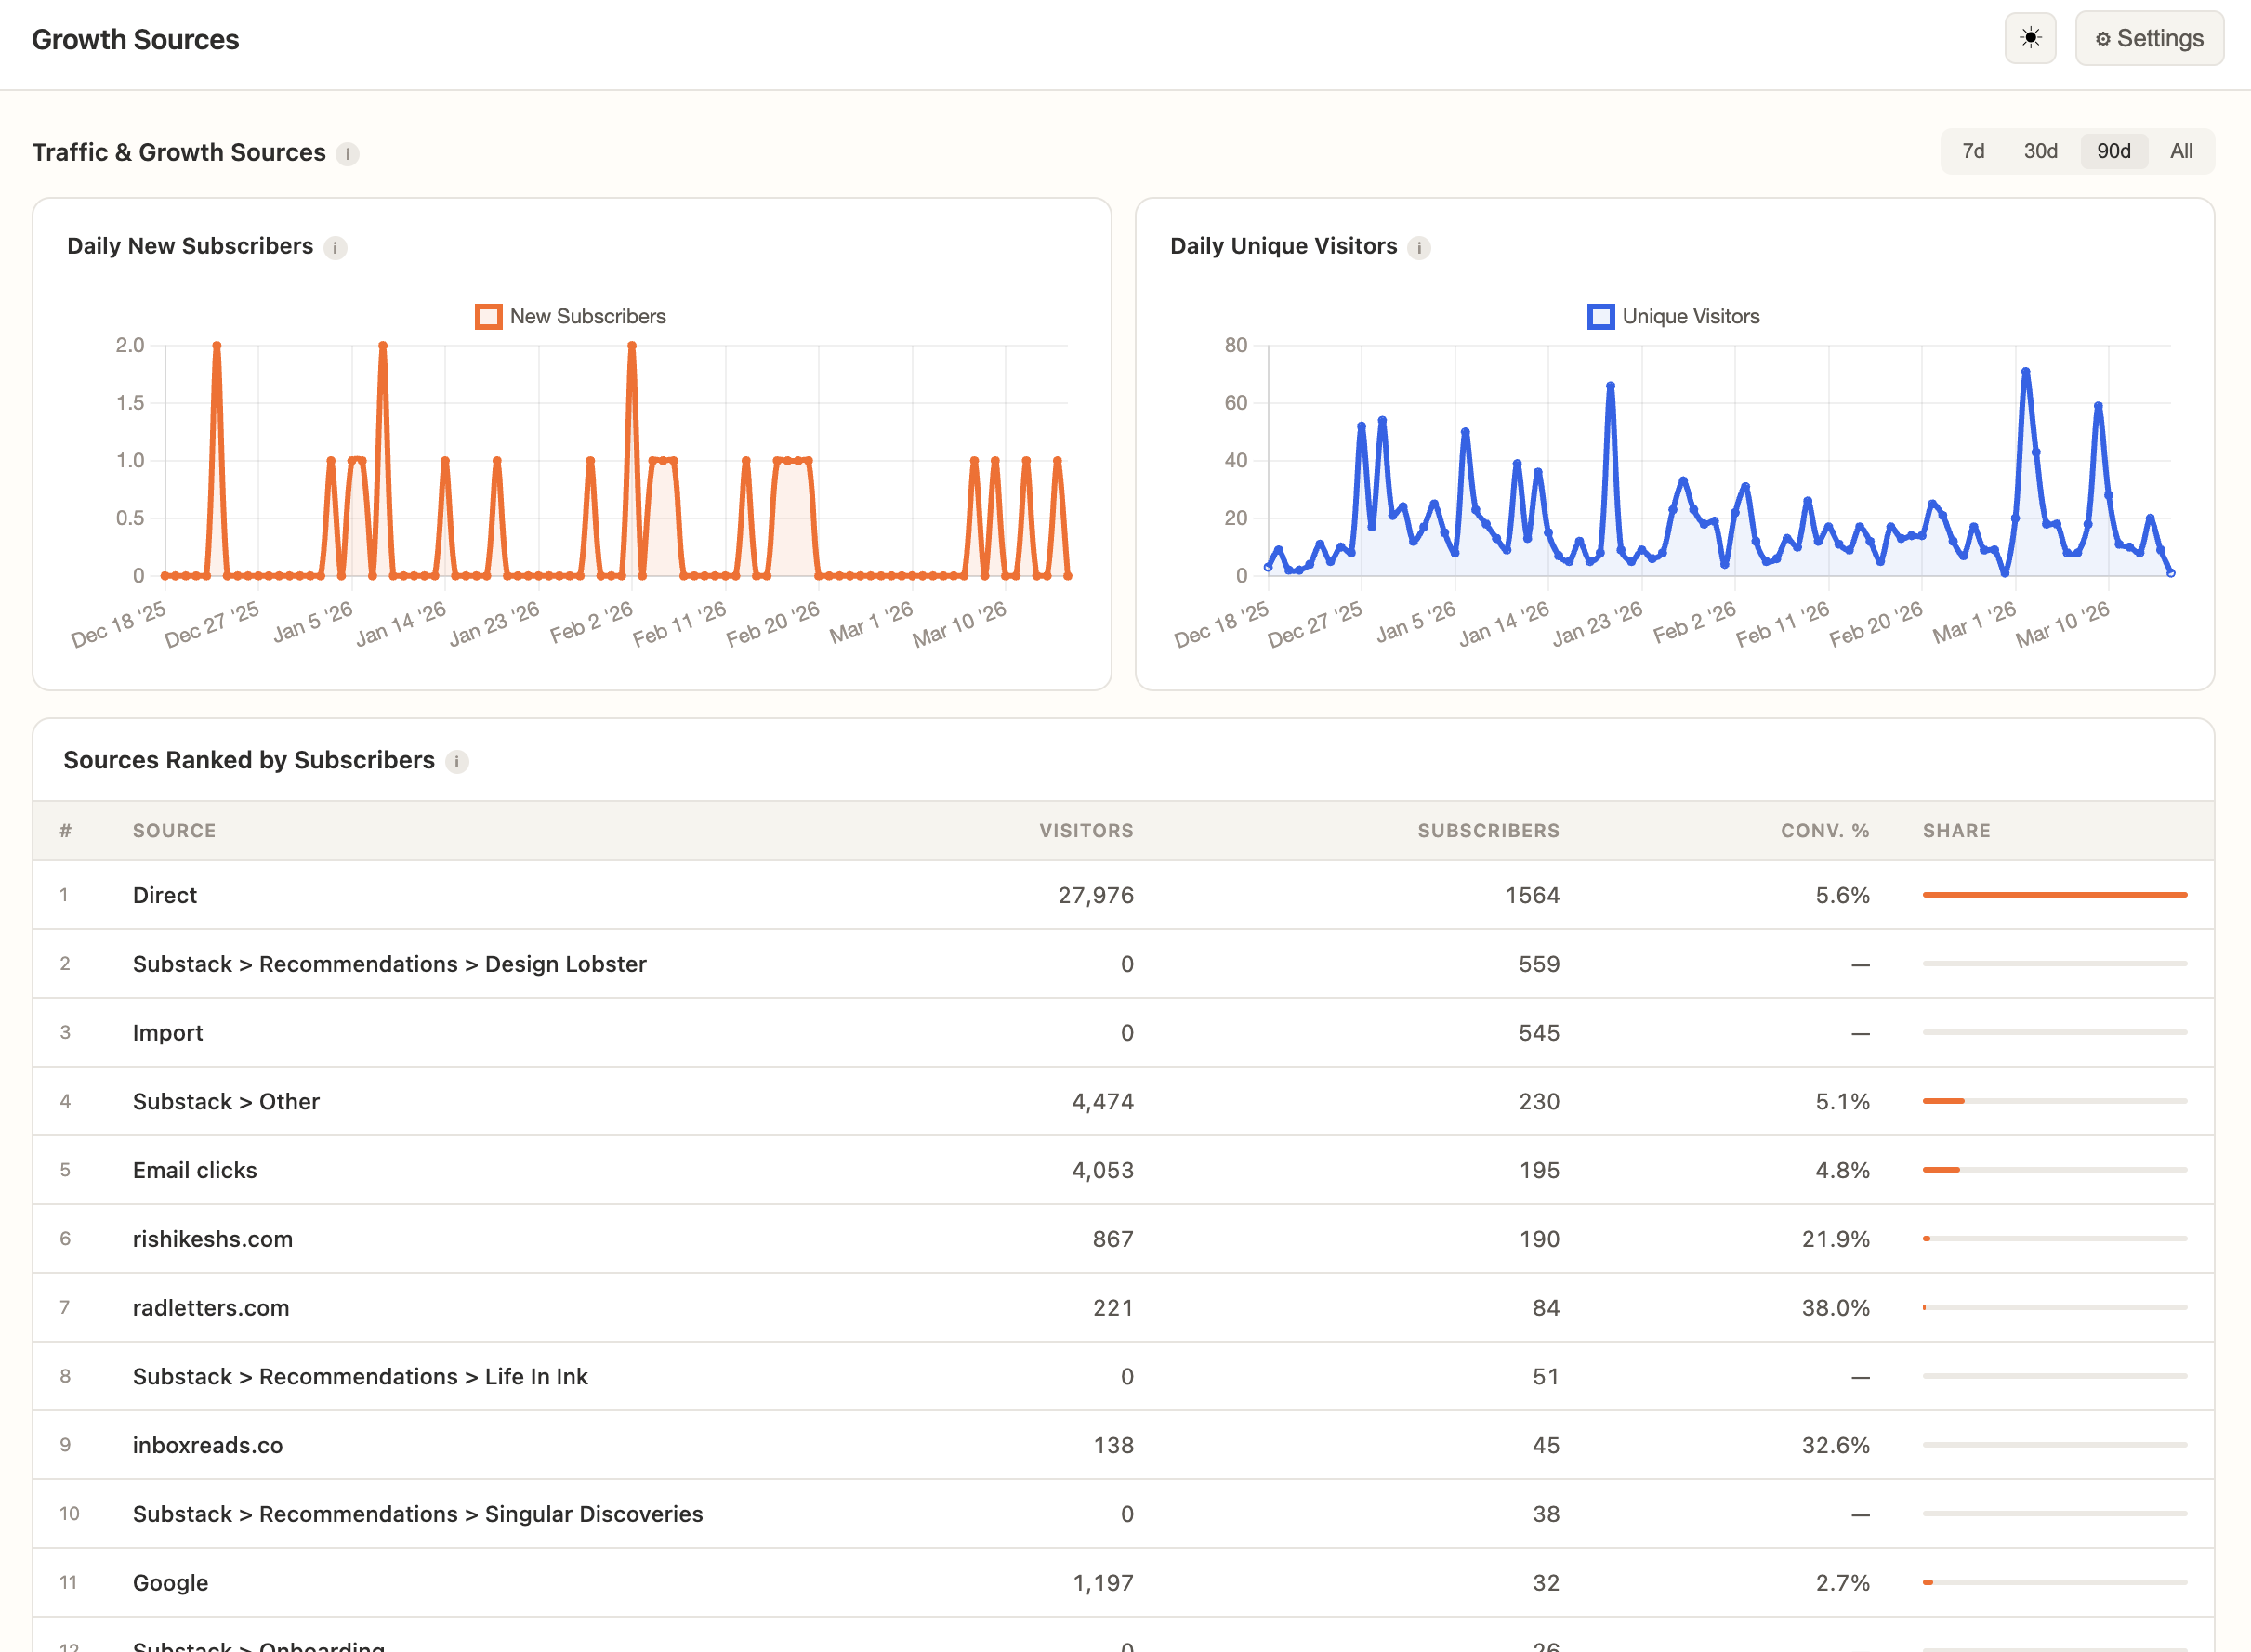Open the Daily Unique Visitors info tooltip
2251x1652 pixels.
coord(1419,247)
